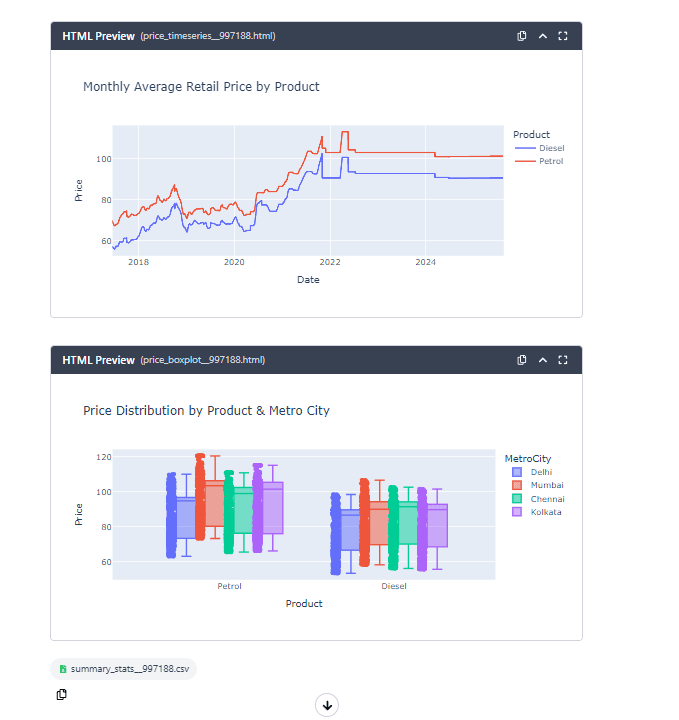The width and height of the screenshot is (679, 720).
Task: Copy the price_timeseries HTML preview
Action: pyautogui.click(x=522, y=36)
